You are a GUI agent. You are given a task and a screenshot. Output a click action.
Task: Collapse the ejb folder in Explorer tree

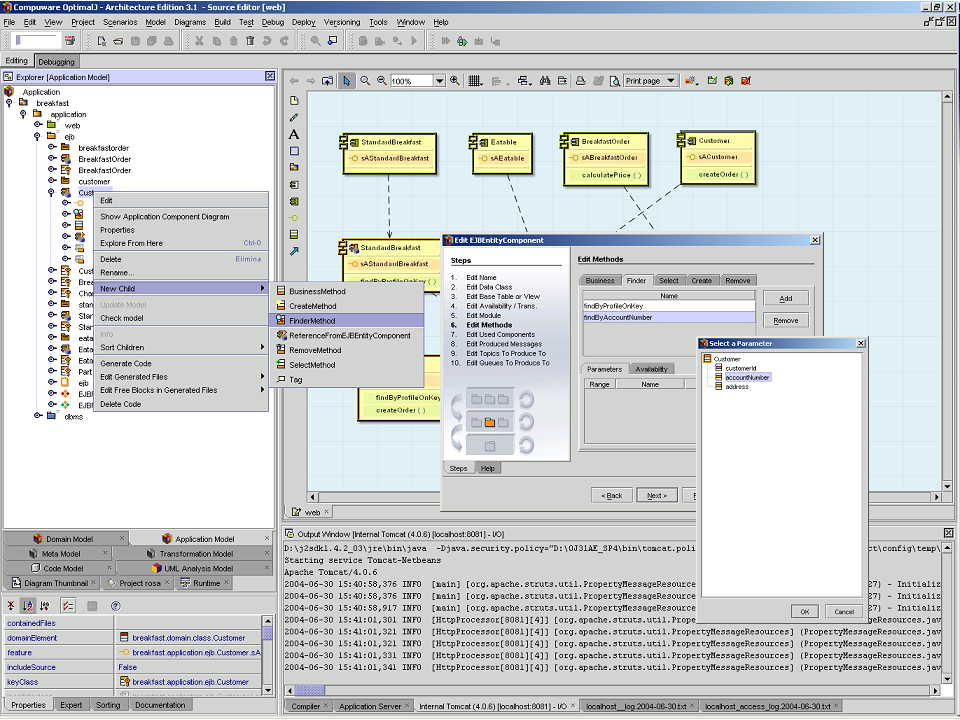pos(38,137)
